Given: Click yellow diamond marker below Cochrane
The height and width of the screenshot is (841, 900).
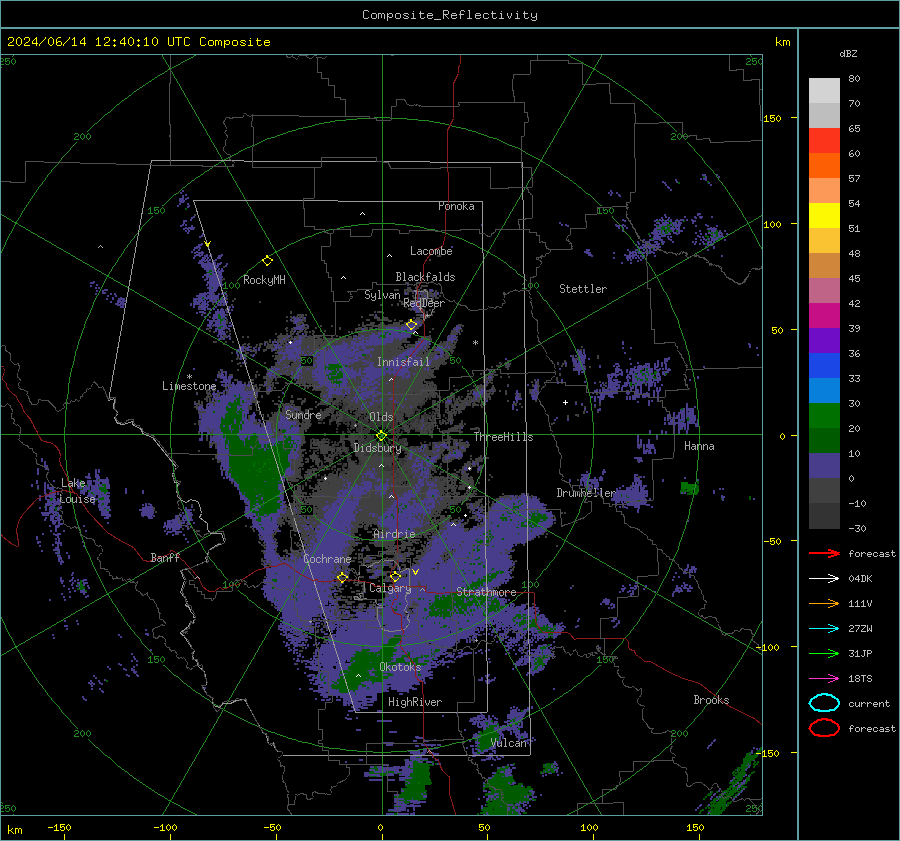Looking at the screenshot, I should (342, 577).
